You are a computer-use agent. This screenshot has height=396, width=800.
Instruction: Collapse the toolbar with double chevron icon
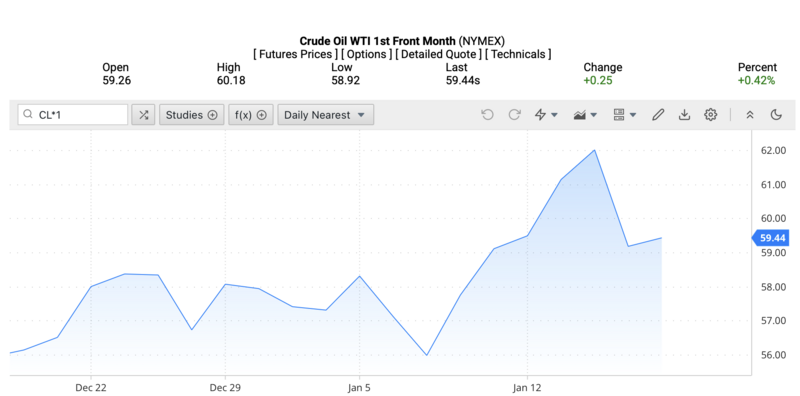click(749, 115)
